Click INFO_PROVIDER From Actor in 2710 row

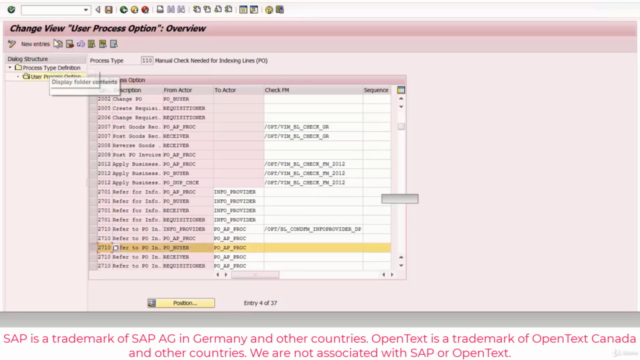pos(188,229)
